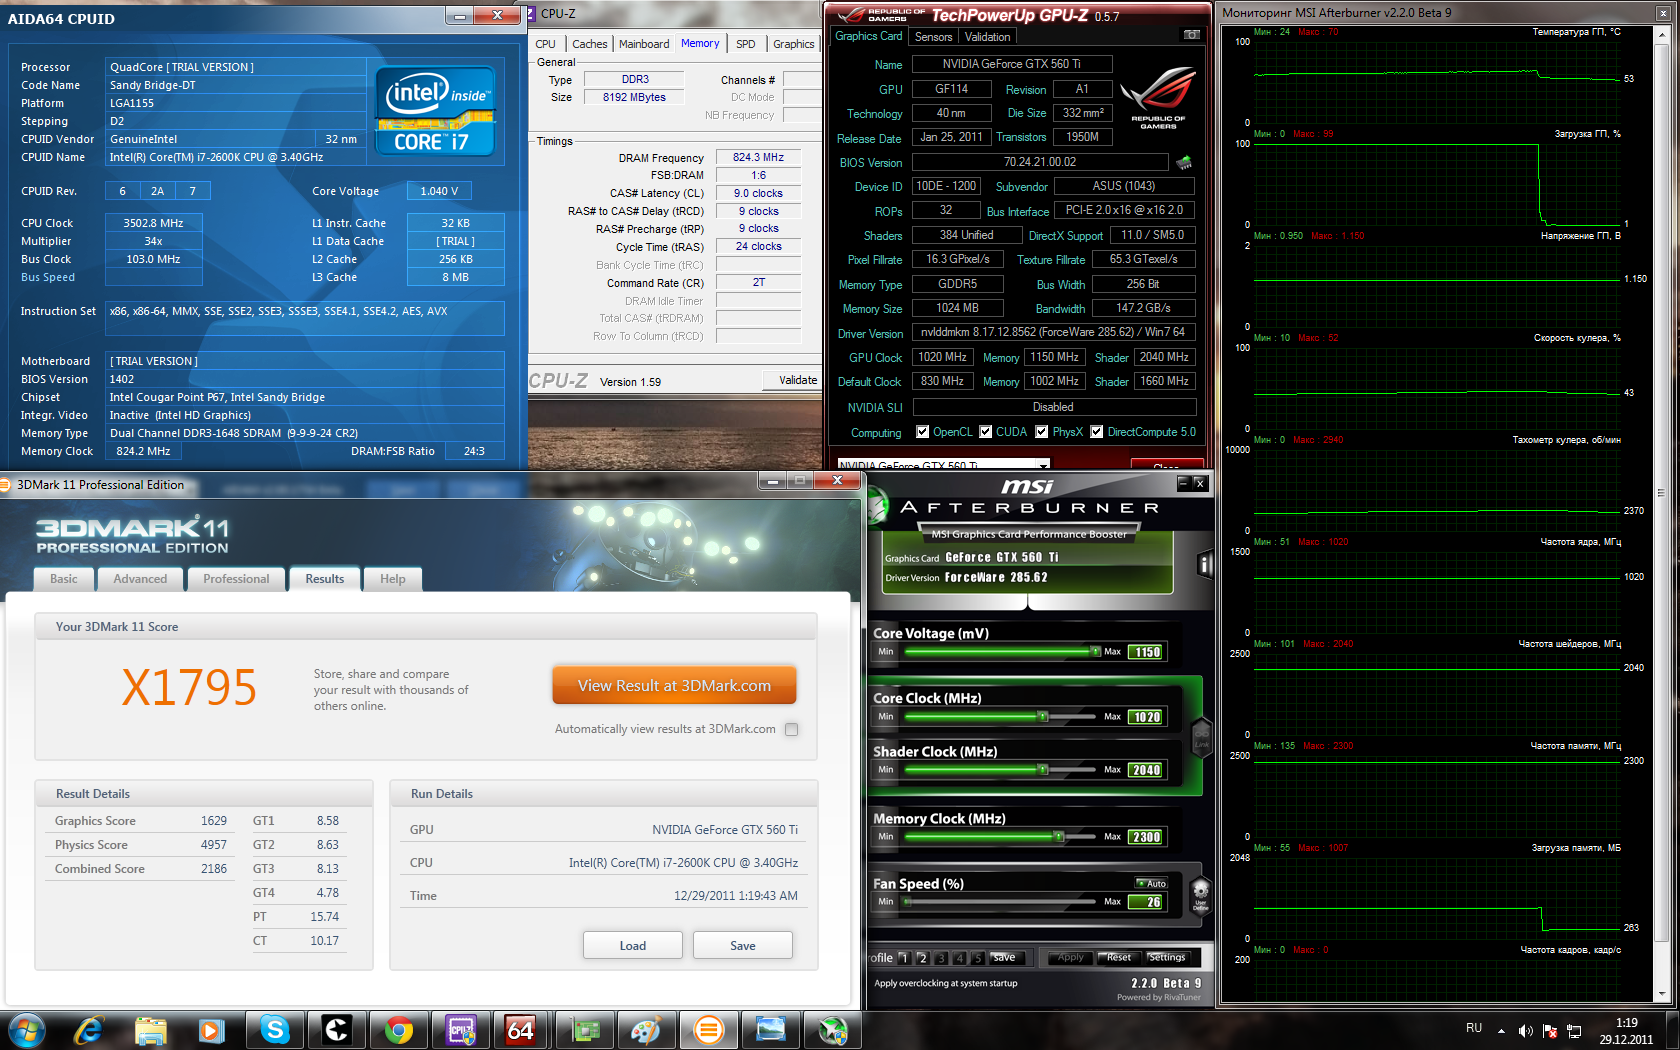
Task: Switch to 3DMark orange circle taskbar icon
Action: tap(708, 1030)
